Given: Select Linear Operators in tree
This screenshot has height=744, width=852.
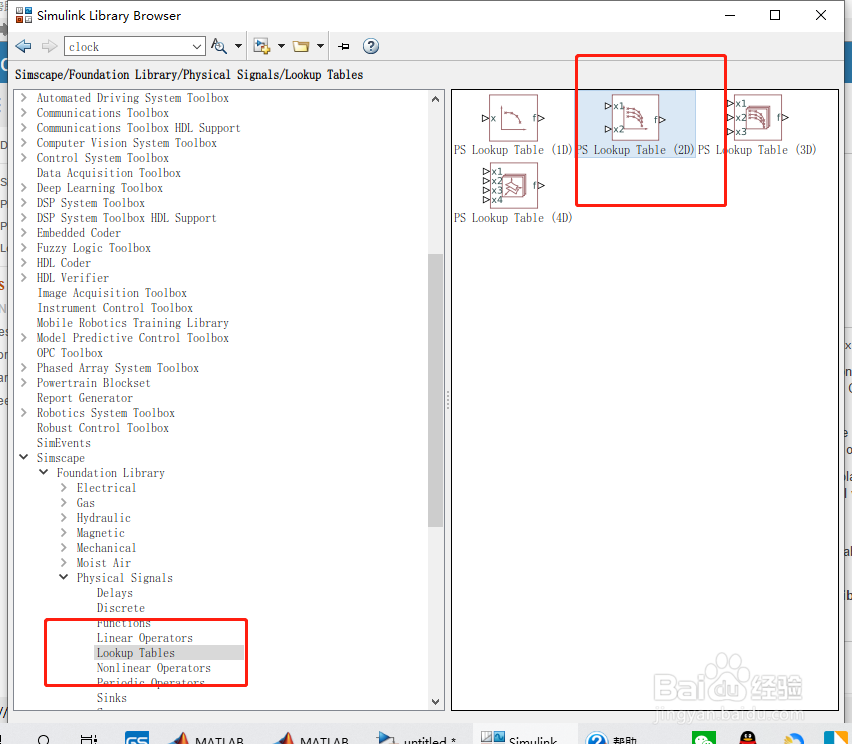Looking at the screenshot, I should tap(145, 637).
